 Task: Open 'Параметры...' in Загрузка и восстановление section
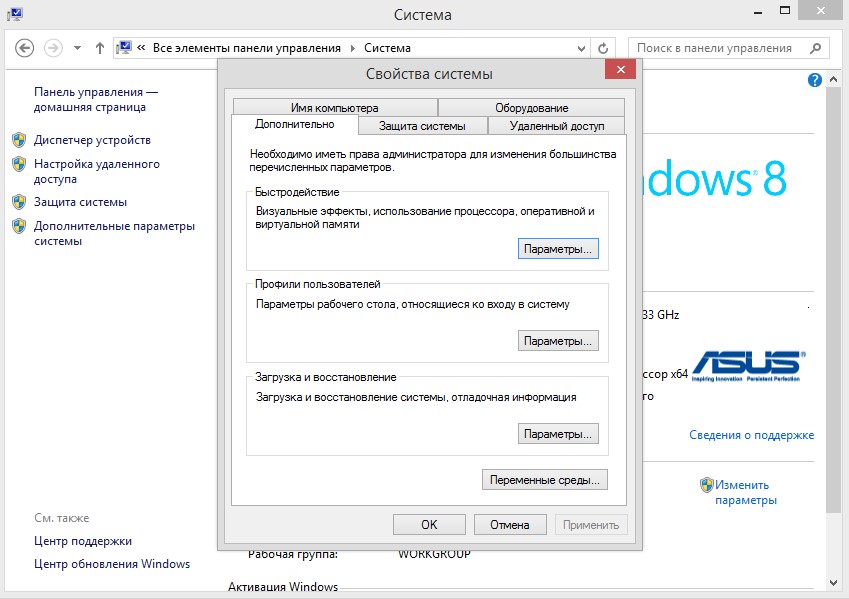558,434
